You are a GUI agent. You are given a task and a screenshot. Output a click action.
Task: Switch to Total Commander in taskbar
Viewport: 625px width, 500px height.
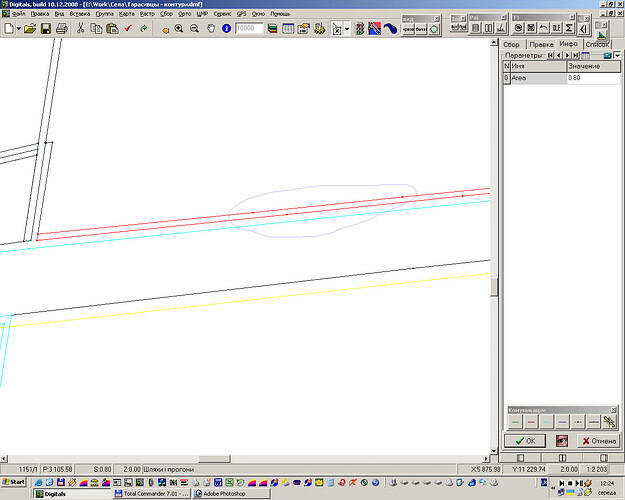point(151,494)
